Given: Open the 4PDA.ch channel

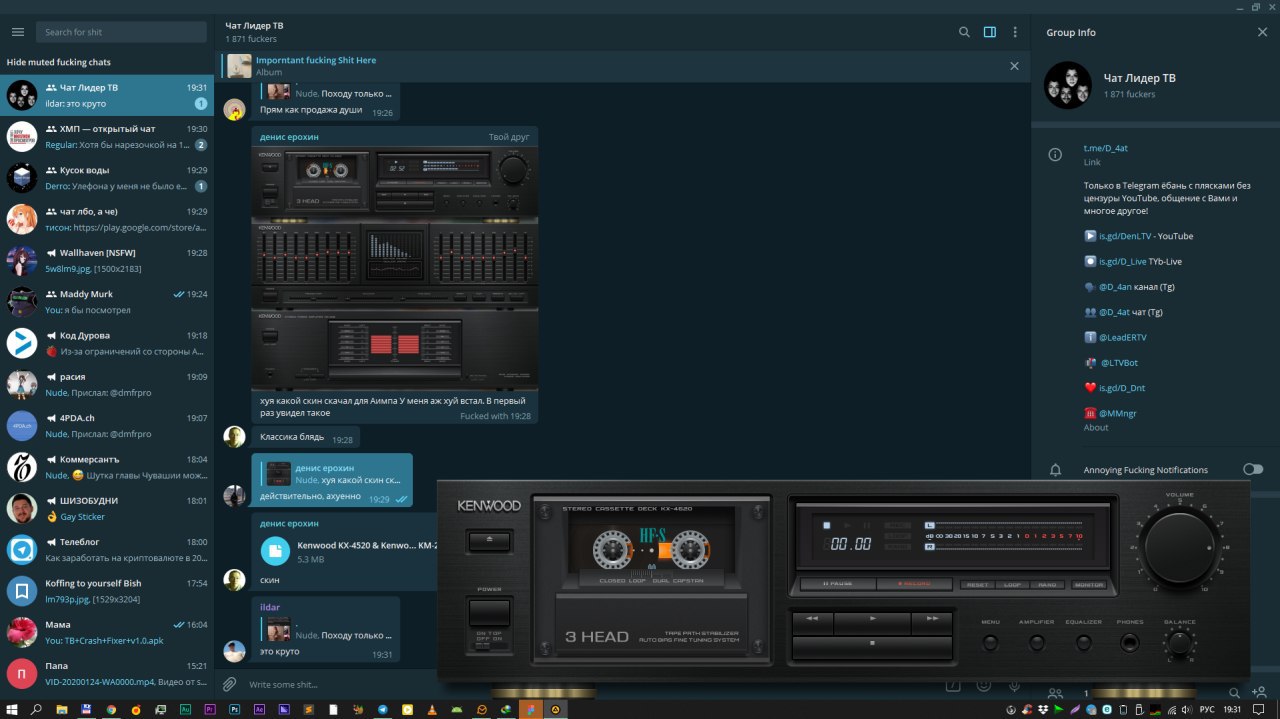Looking at the screenshot, I should point(107,426).
